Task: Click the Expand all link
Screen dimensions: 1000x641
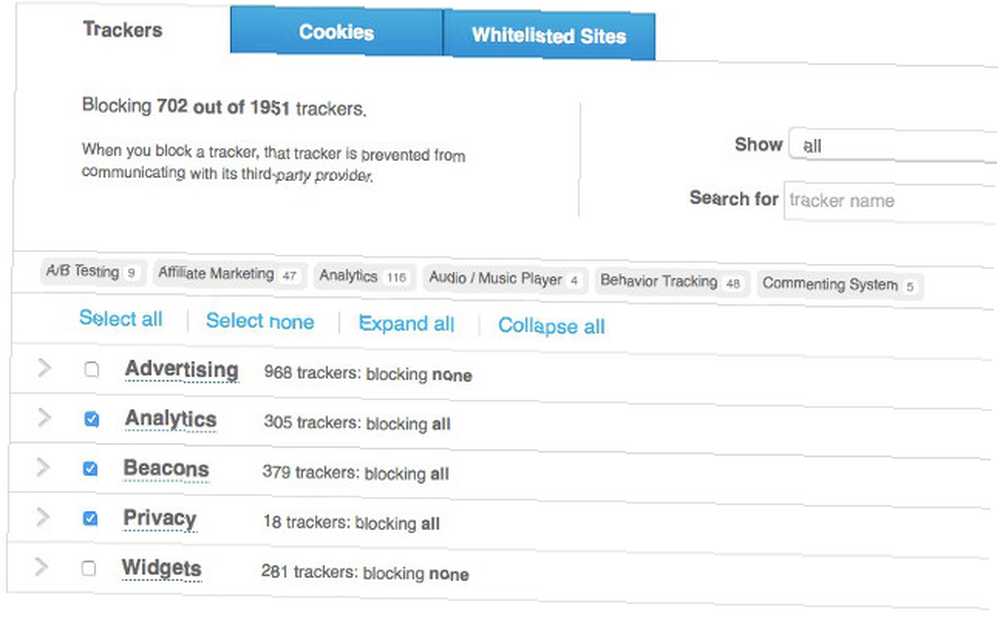Action: click(x=406, y=323)
